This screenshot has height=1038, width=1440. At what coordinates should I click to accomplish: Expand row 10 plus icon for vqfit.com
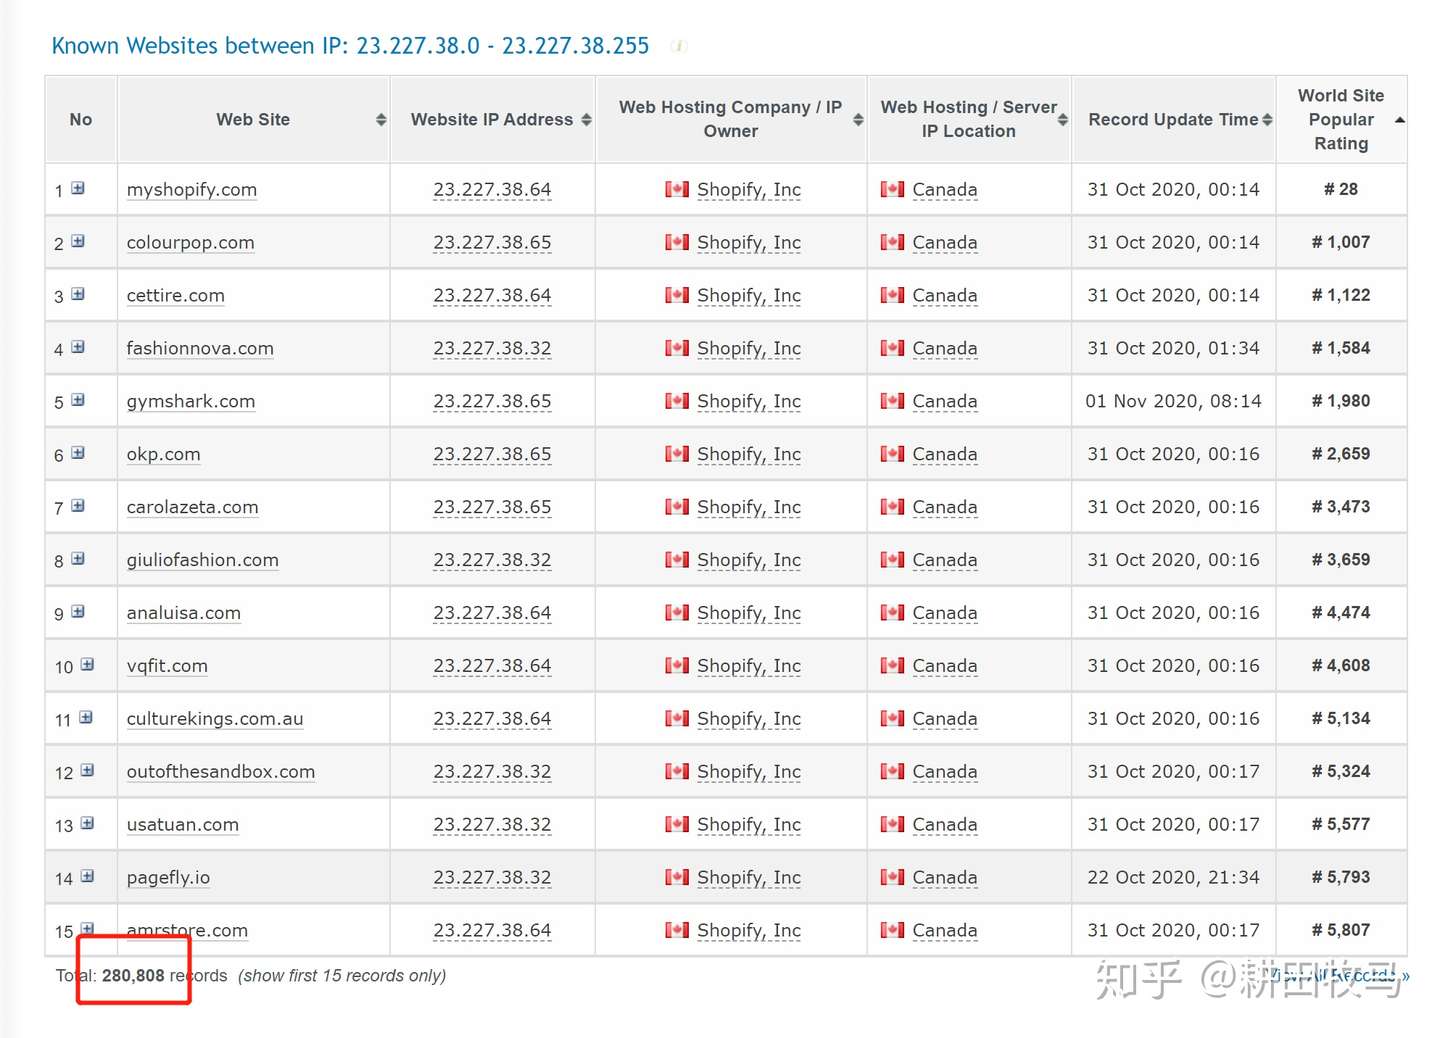pyautogui.click(x=87, y=665)
